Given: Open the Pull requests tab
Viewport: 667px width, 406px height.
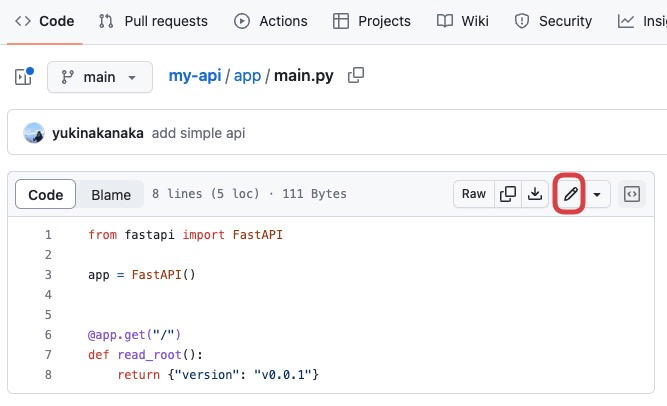Looking at the screenshot, I should click(x=154, y=21).
